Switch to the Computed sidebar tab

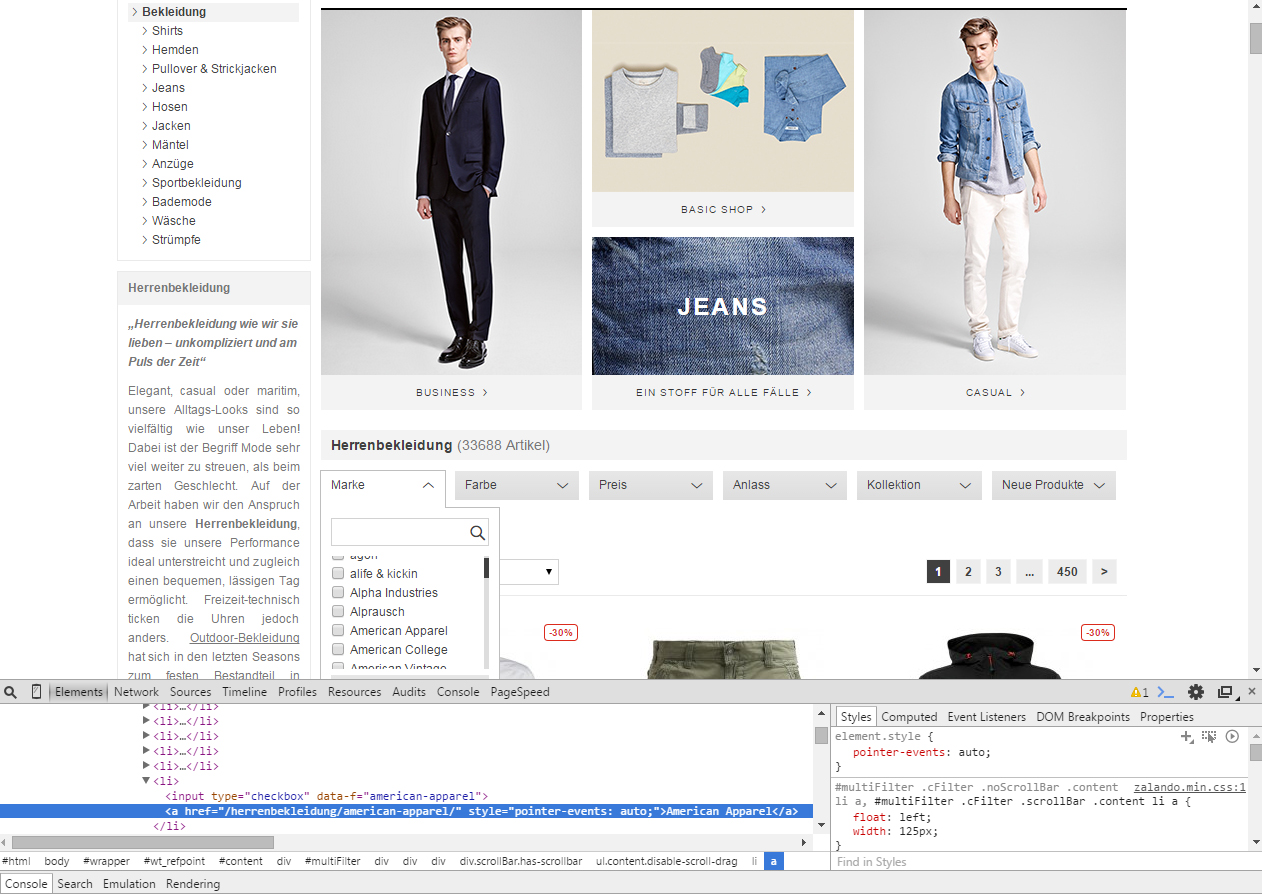909,717
